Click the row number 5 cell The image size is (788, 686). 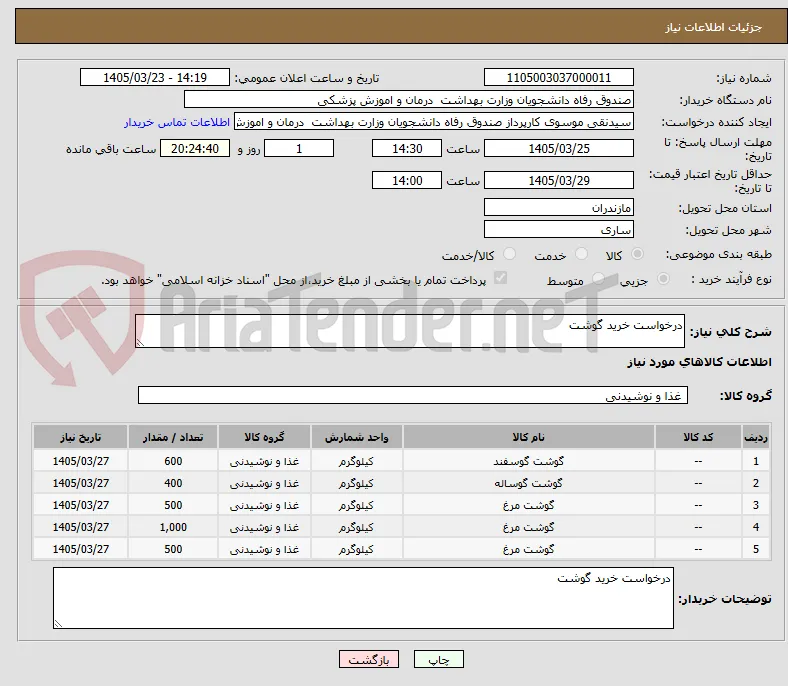[x=755, y=549]
